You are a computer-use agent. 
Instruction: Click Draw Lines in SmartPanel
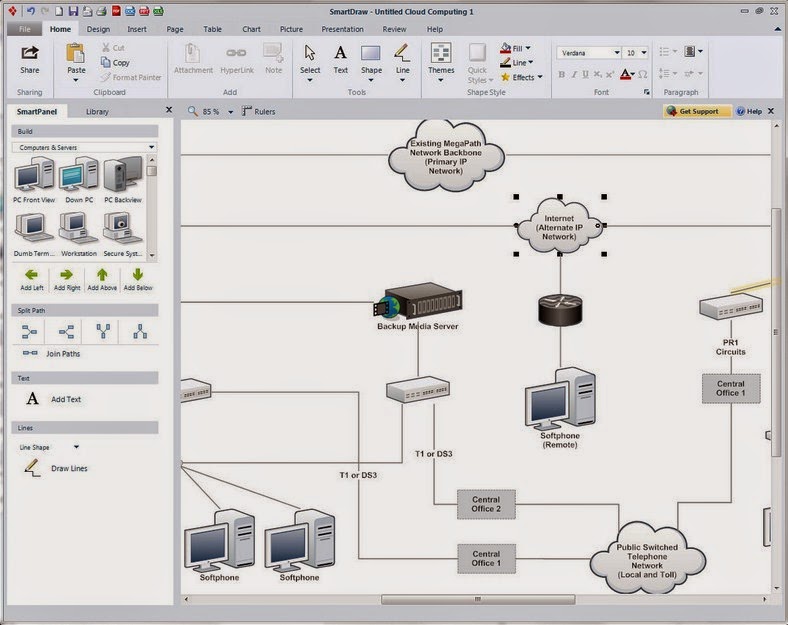pyautogui.click(x=55, y=468)
